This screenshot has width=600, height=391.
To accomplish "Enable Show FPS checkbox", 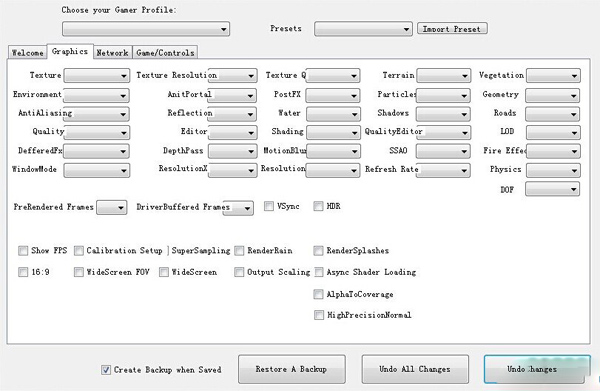I will [x=23, y=251].
